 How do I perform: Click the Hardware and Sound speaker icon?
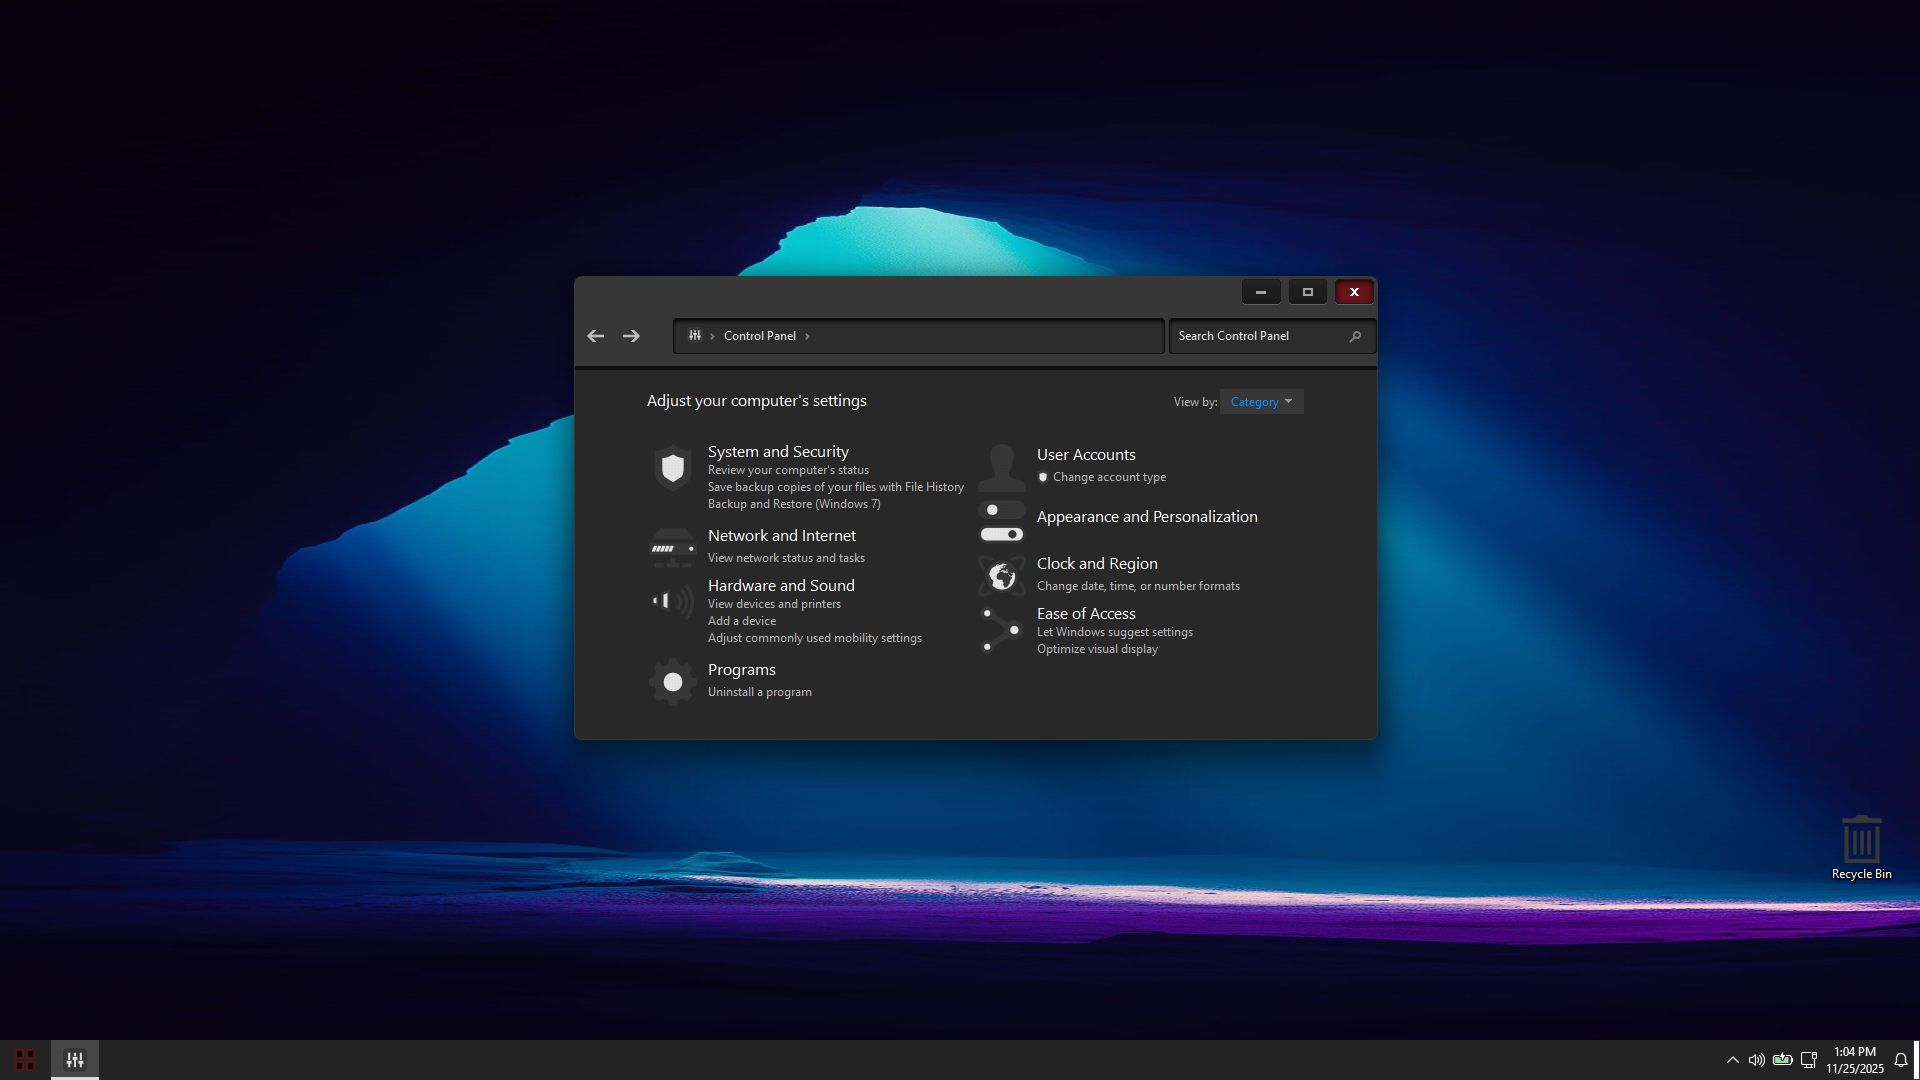[x=673, y=601]
